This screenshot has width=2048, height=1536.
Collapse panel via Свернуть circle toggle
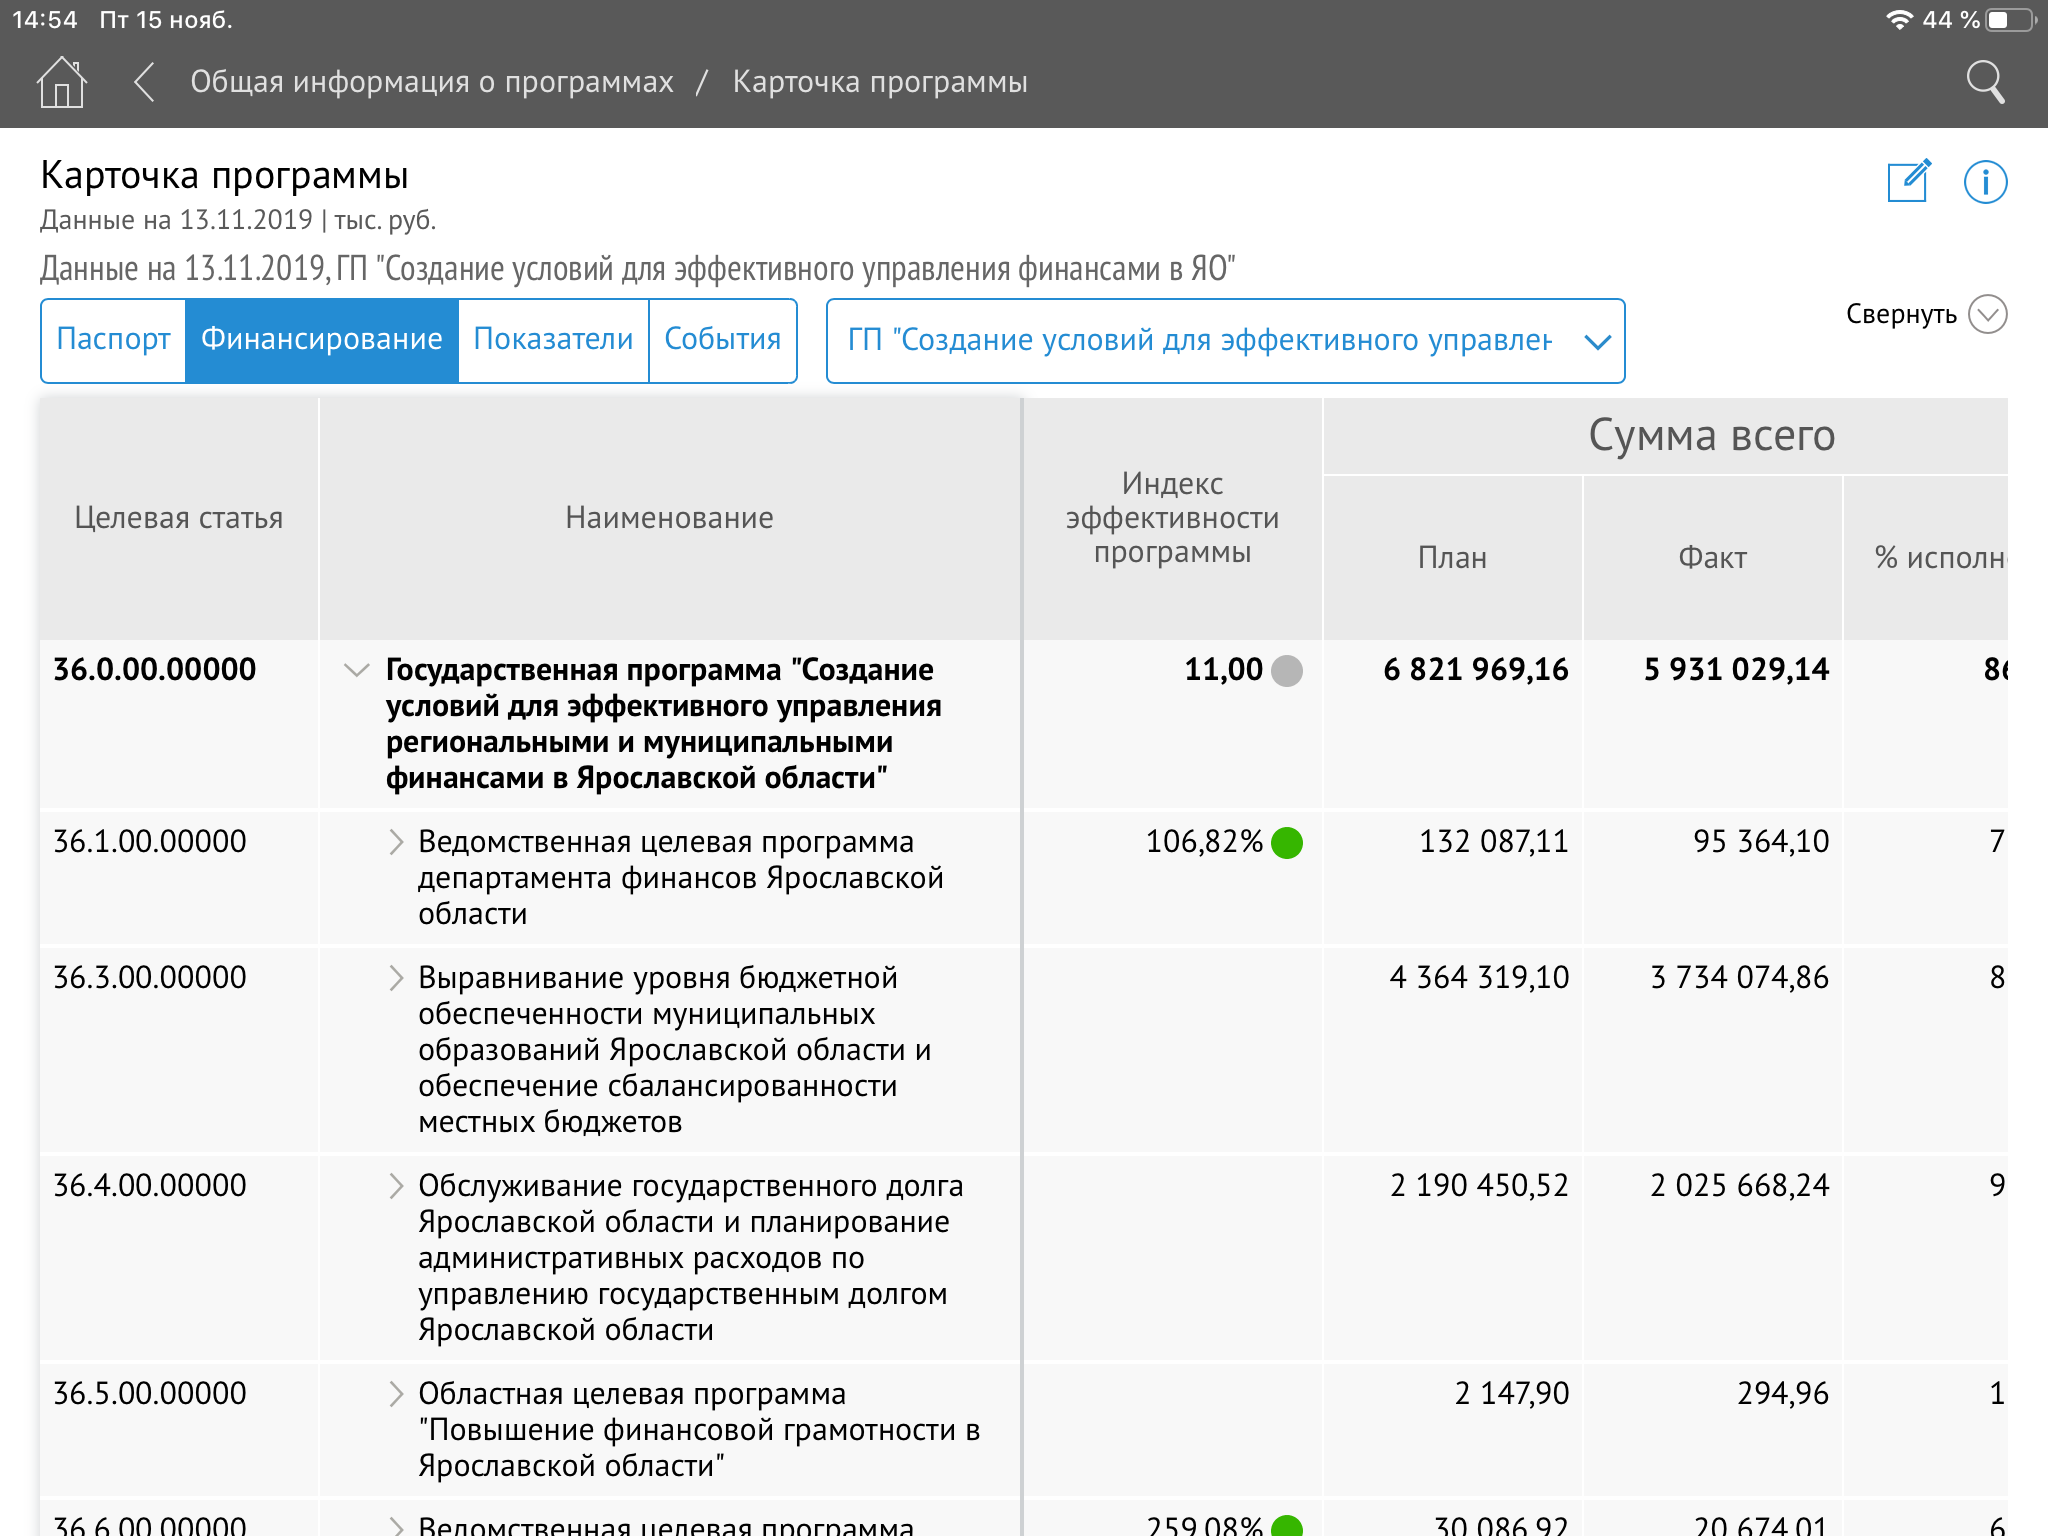click(1987, 315)
